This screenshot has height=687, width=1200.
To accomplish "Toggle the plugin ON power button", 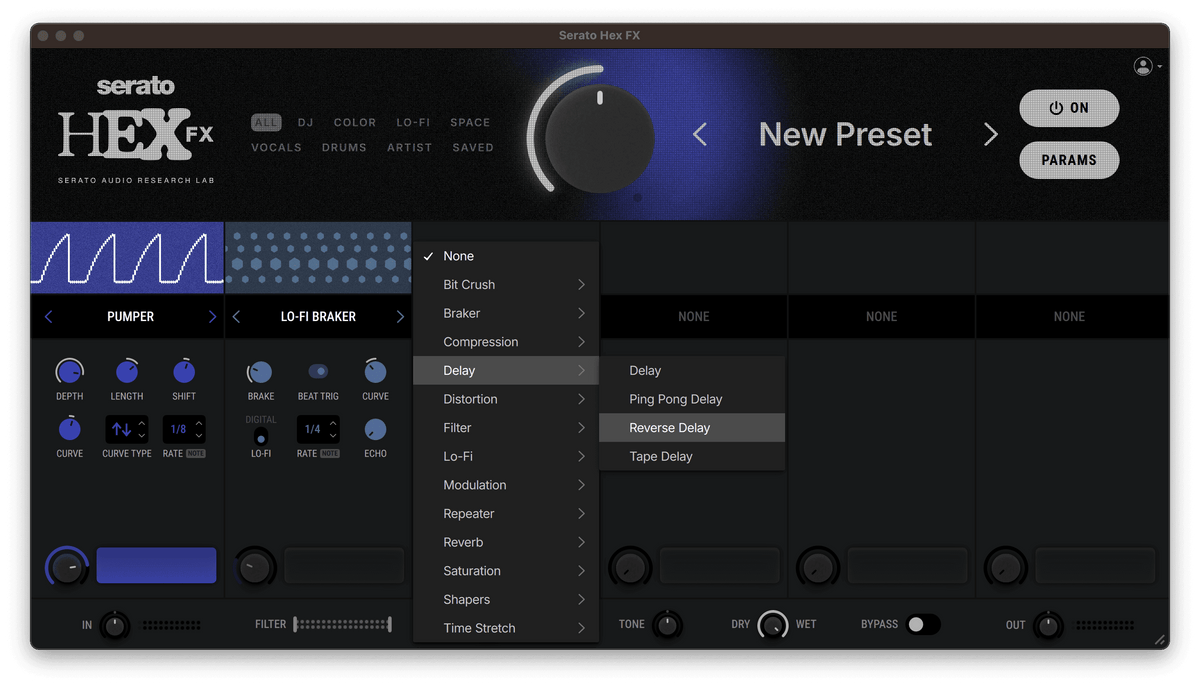I will pyautogui.click(x=1069, y=108).
